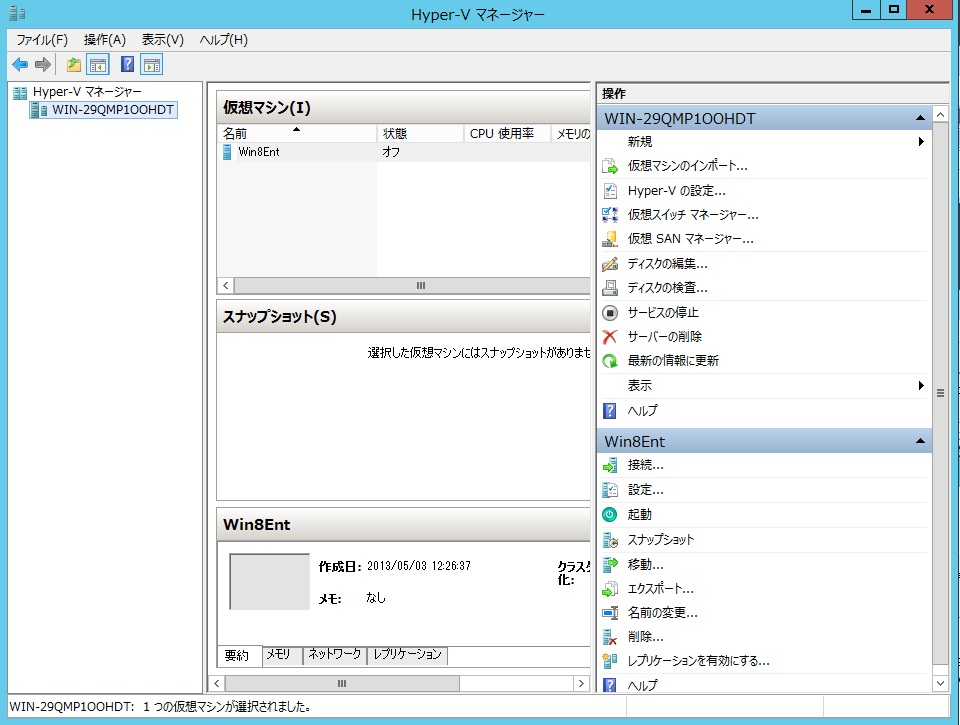Sort by the 状態 column header

point(420,133)
